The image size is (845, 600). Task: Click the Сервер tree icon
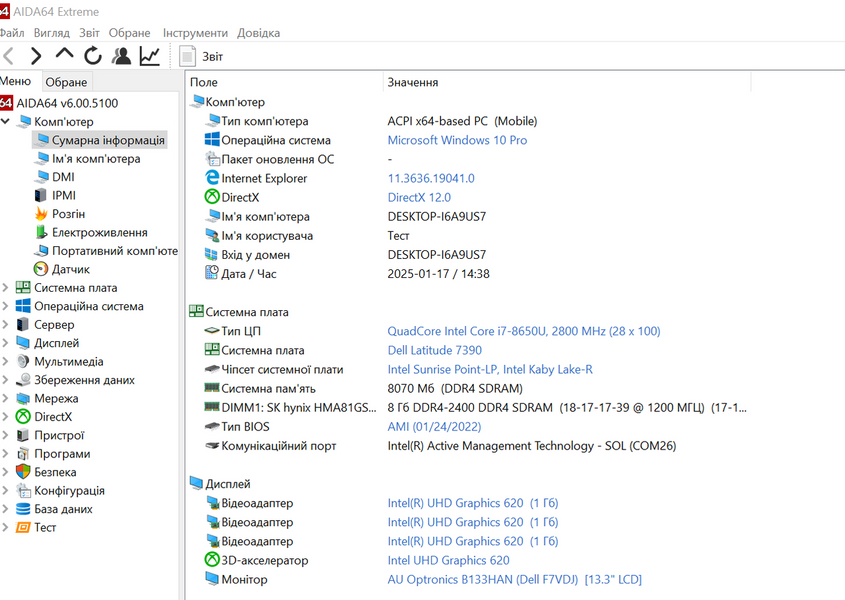[23, 325]
